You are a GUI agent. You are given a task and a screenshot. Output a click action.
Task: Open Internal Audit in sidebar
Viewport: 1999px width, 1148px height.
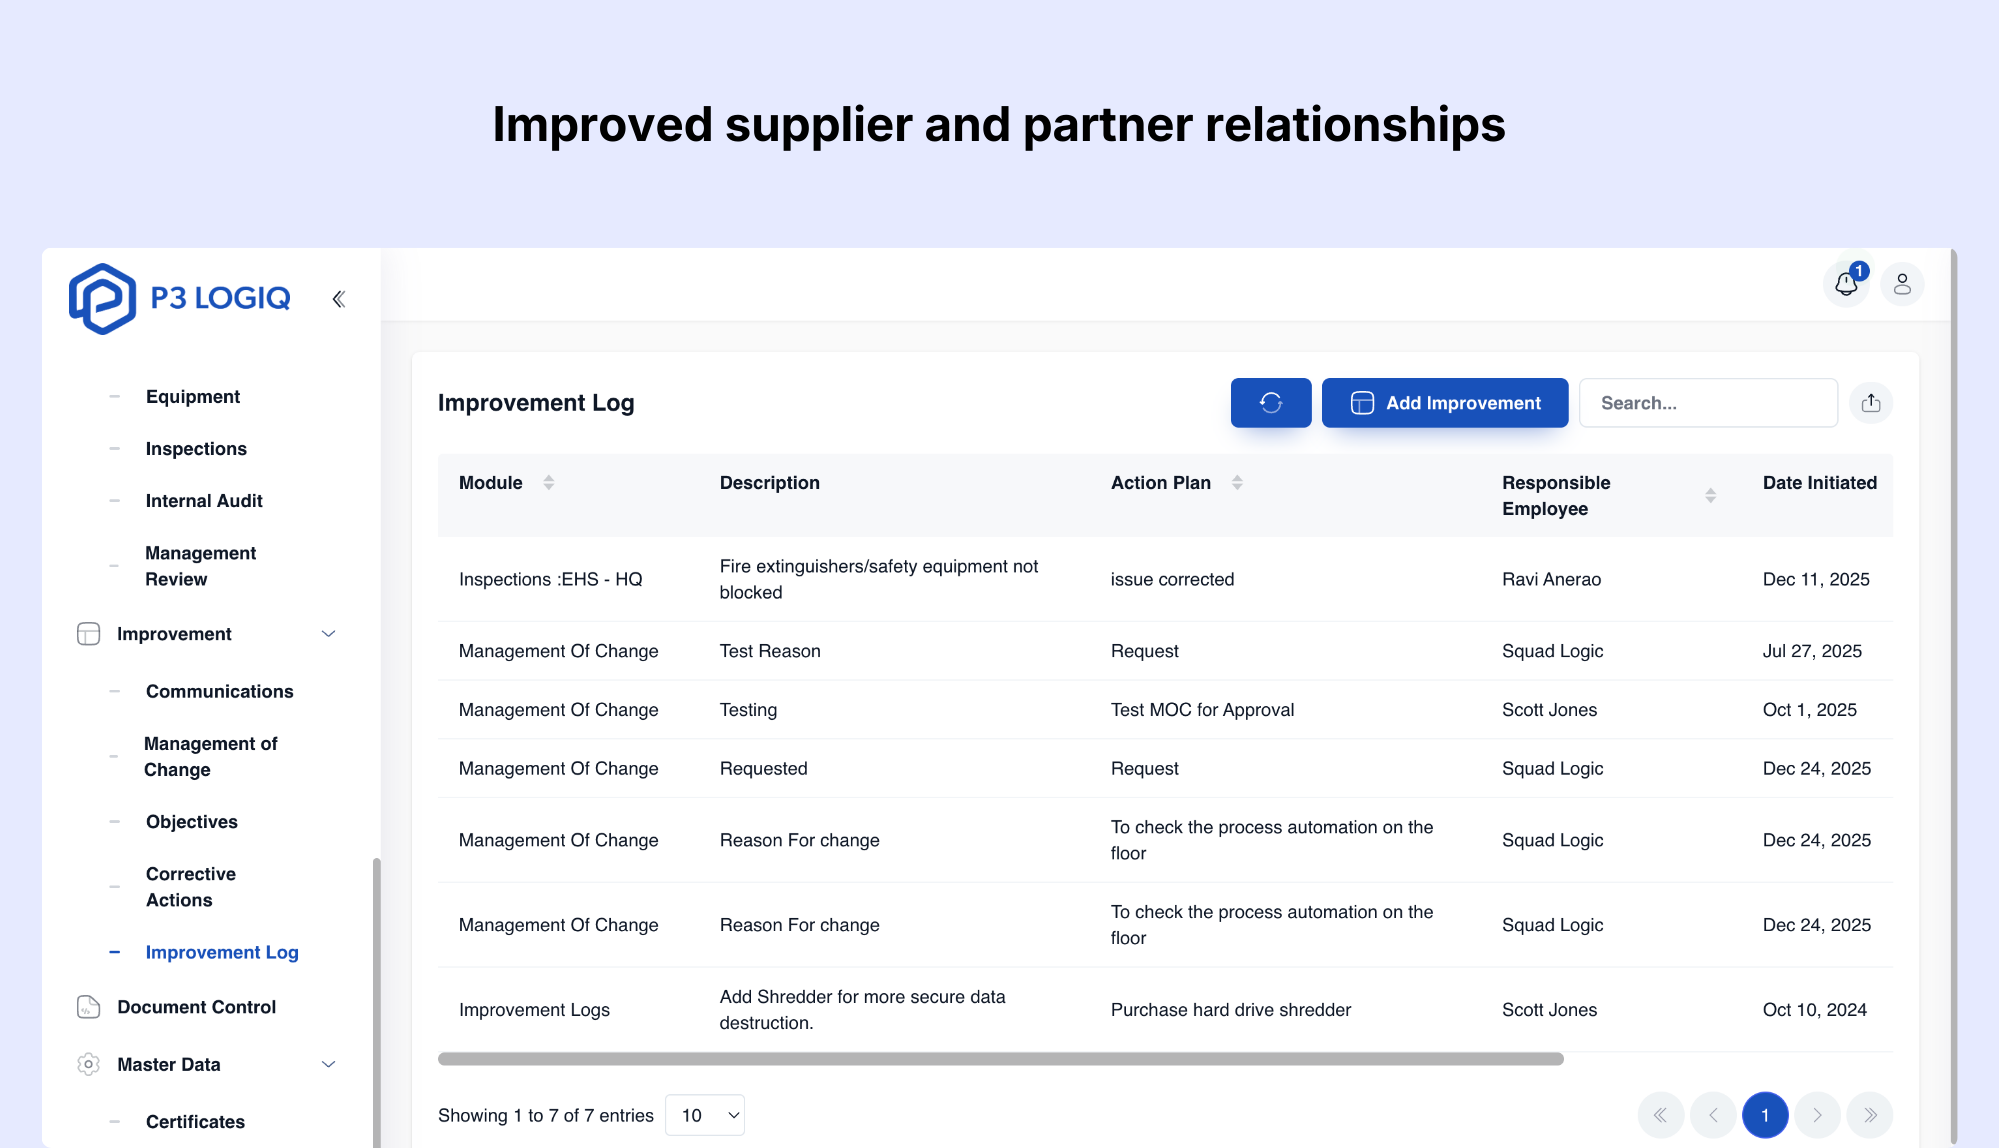click(204, 501)
